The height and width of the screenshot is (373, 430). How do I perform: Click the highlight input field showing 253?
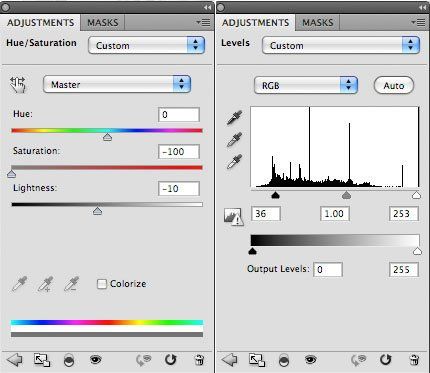(404, 214)
